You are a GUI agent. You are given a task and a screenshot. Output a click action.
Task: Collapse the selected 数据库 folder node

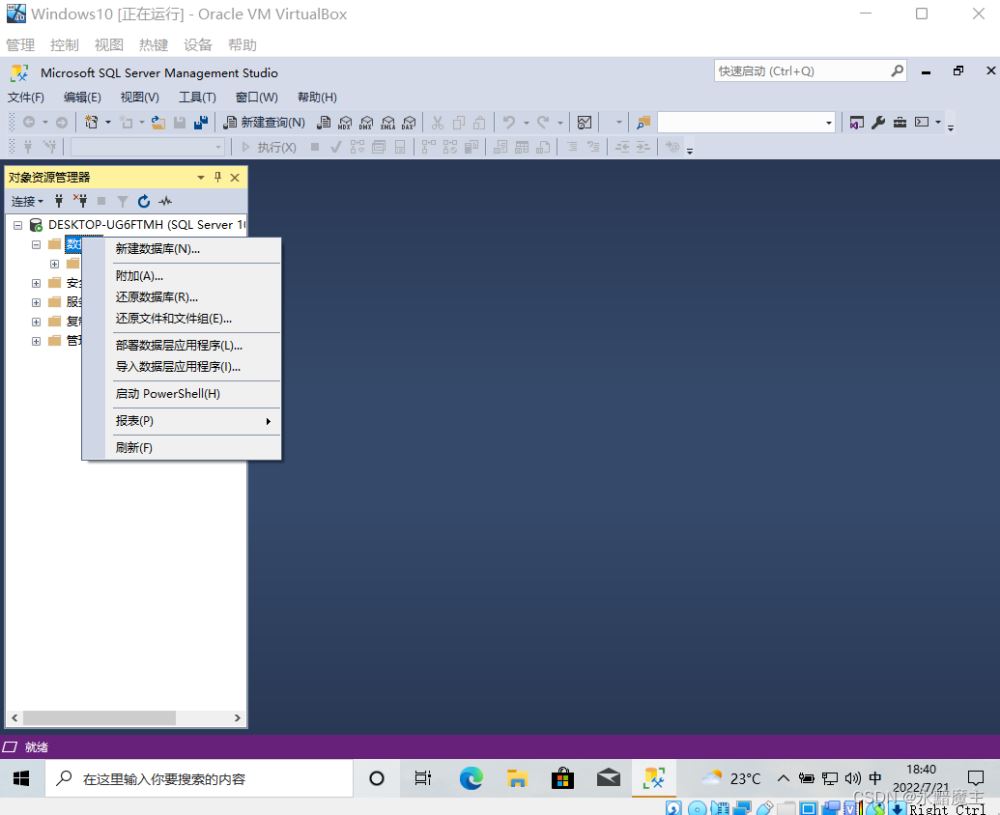point(36,244)
